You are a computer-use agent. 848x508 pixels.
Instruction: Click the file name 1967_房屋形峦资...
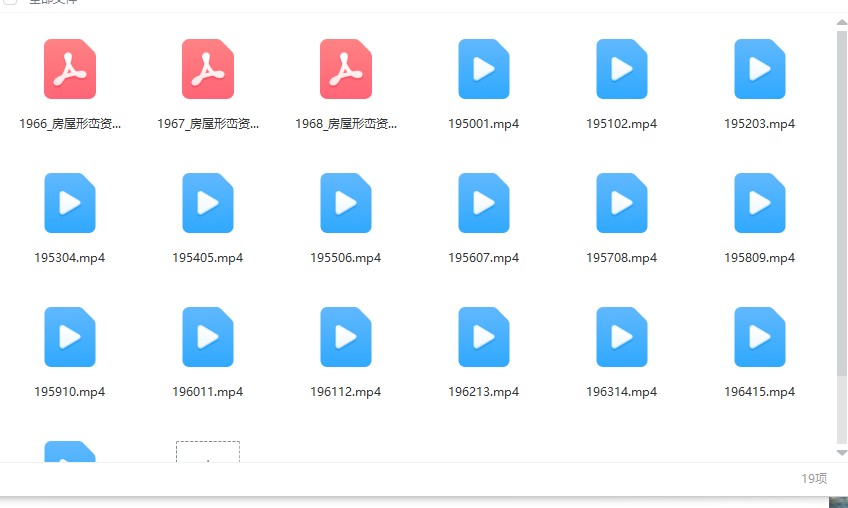tap(208, 124)
